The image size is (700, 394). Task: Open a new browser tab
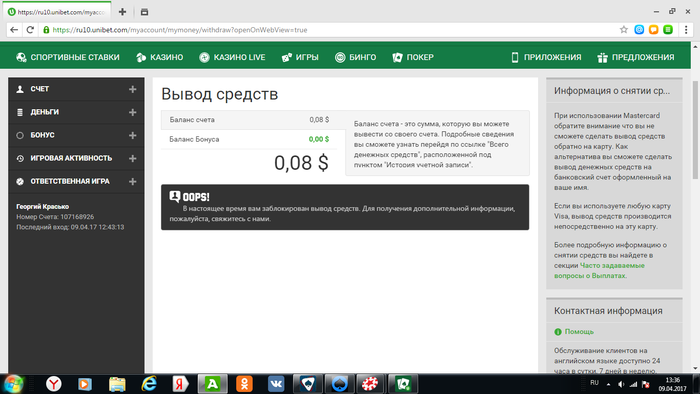[x=122, y=12]
